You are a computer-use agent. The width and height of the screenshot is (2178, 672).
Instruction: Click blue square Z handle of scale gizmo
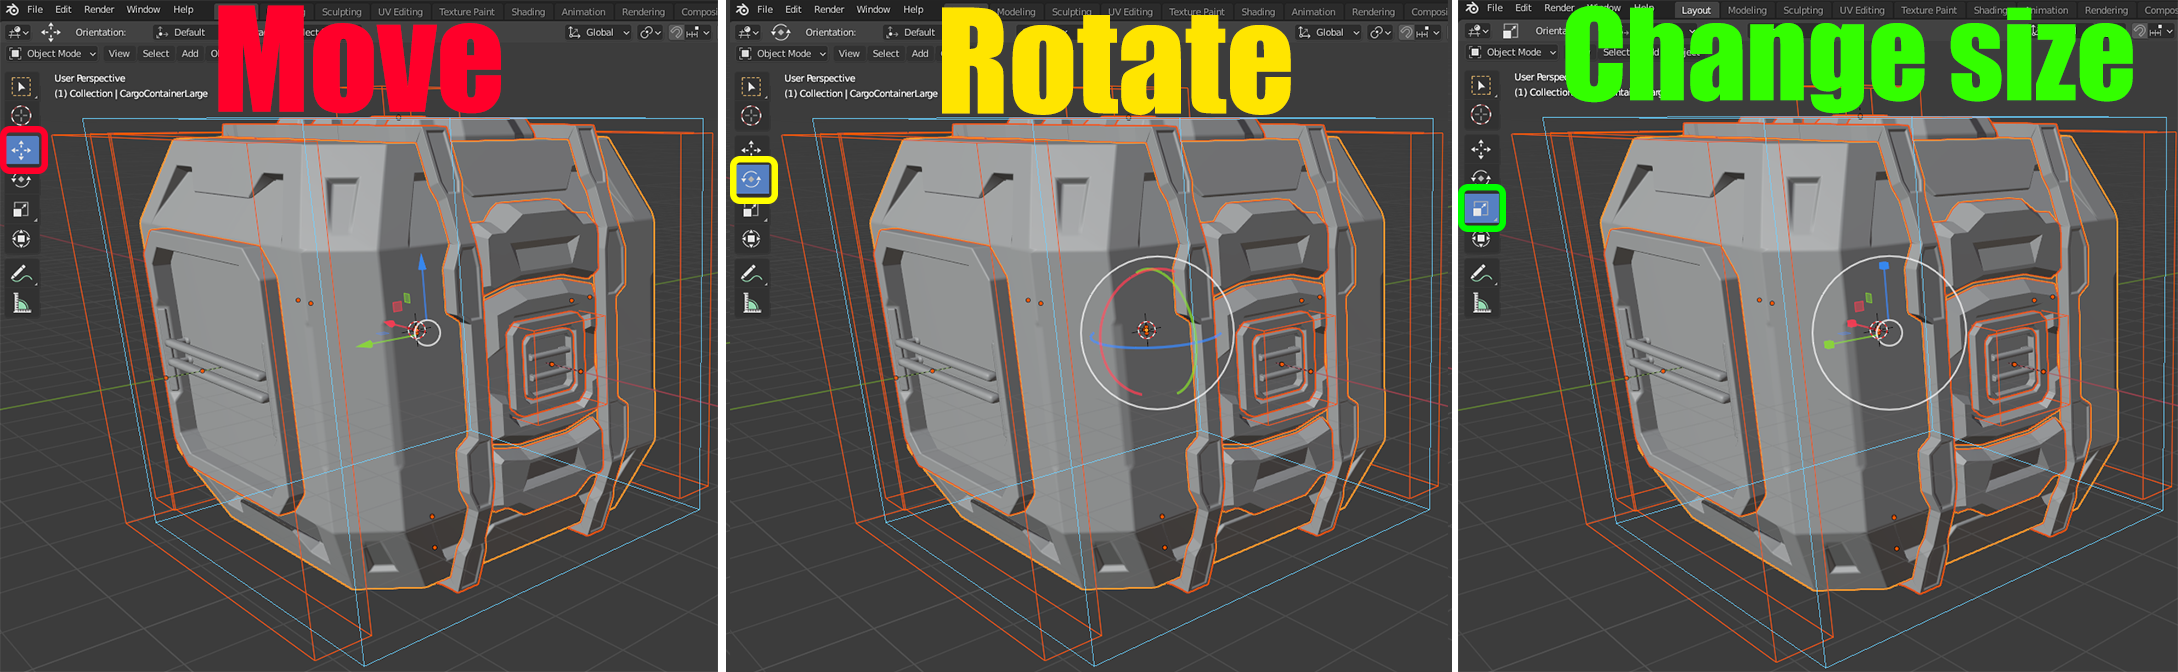(1884, 266)
